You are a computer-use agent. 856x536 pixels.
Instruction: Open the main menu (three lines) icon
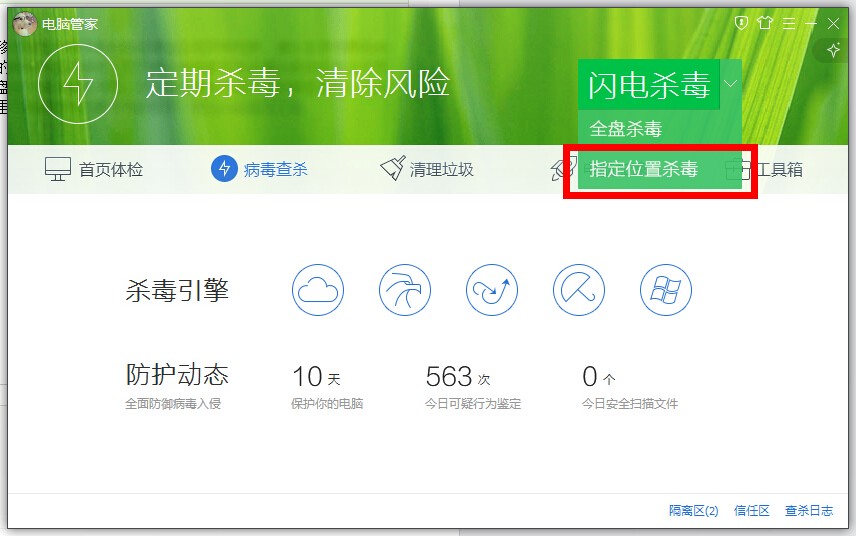coord(789,23)
